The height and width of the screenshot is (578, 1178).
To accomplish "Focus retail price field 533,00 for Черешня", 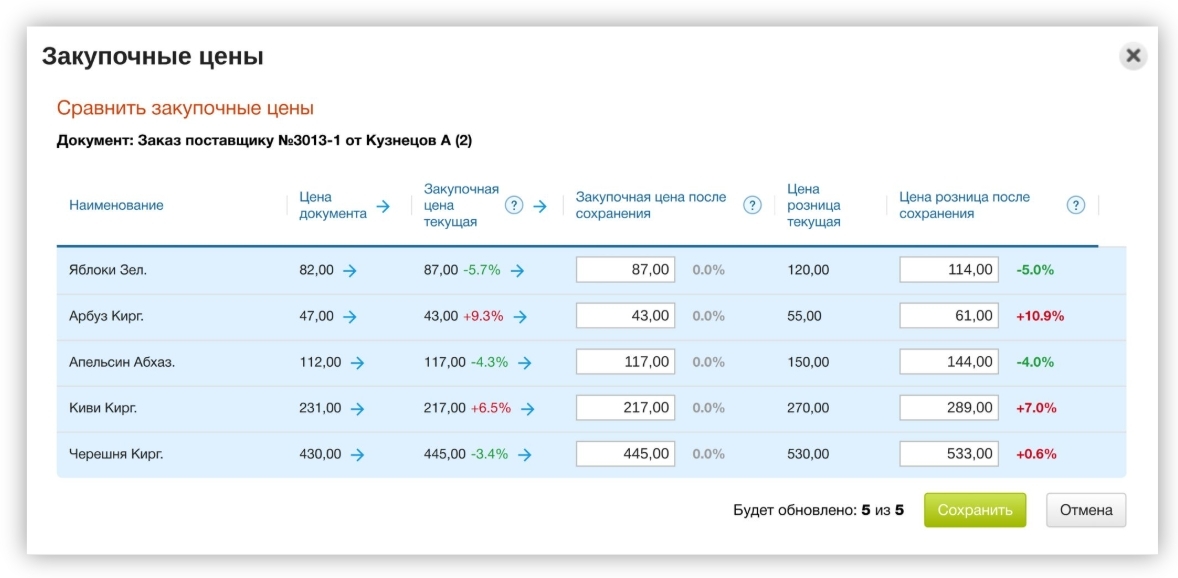I will [949, 453].
